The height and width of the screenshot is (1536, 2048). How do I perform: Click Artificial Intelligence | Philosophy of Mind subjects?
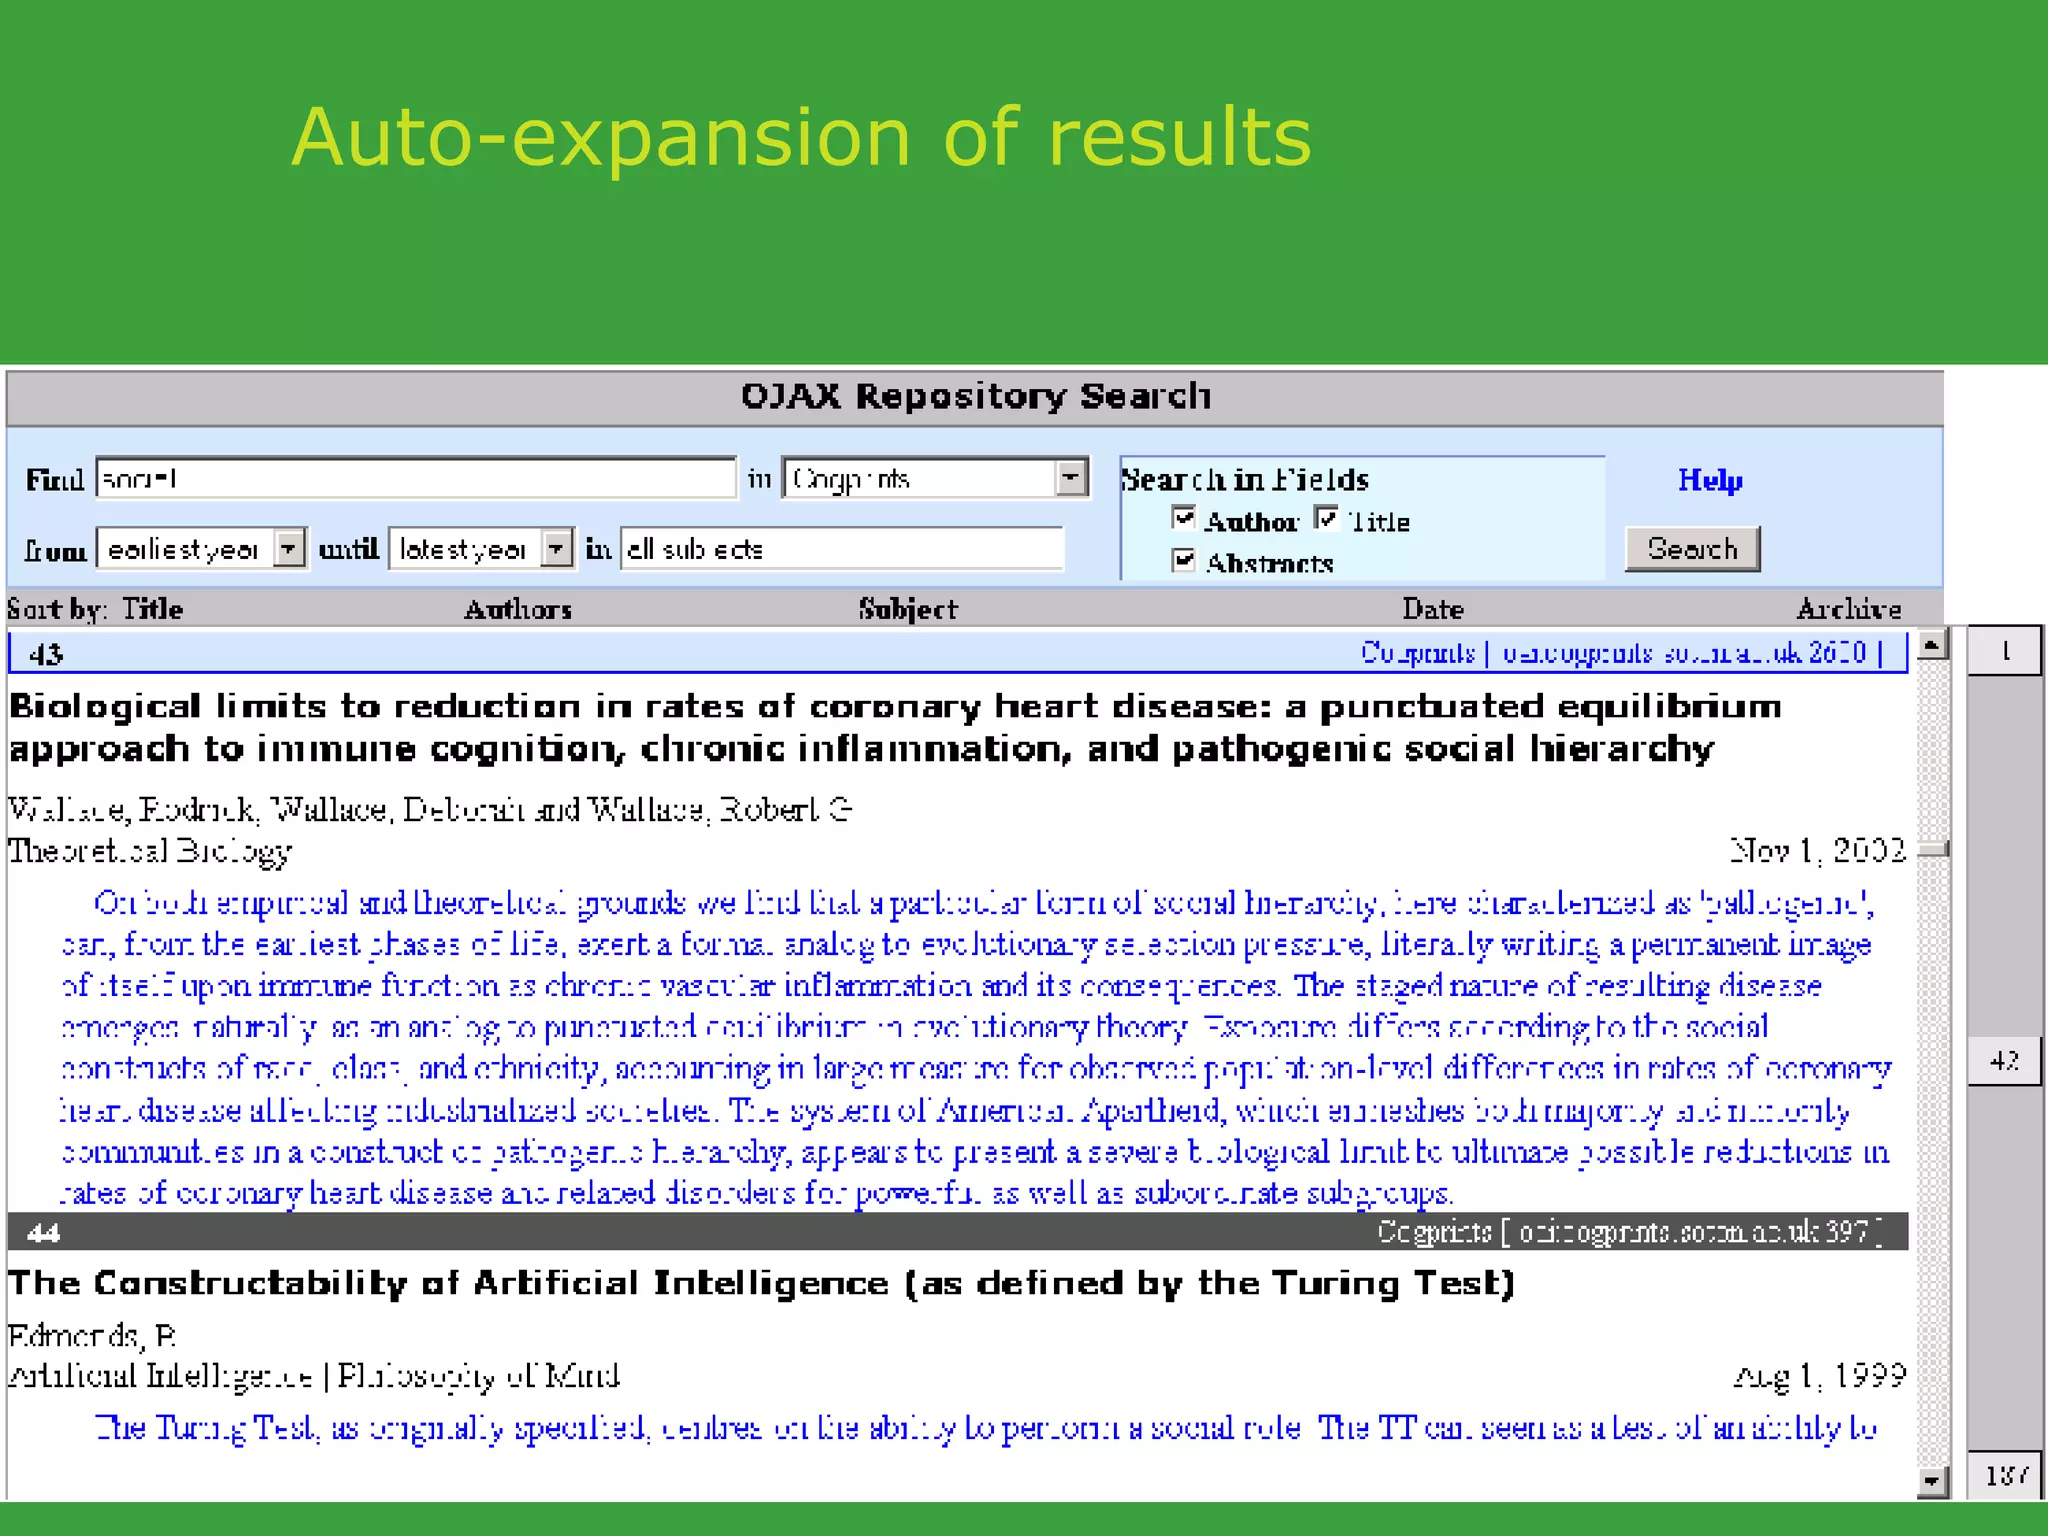point(314,1377)
